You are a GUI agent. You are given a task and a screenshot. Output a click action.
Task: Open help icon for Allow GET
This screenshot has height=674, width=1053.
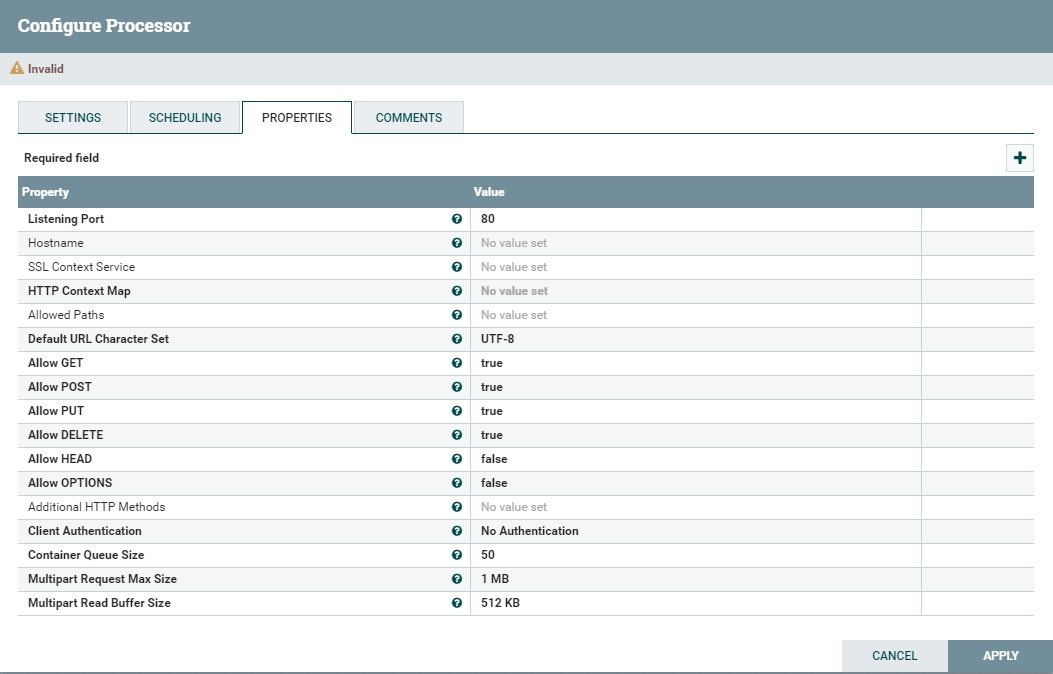(457, 363)
